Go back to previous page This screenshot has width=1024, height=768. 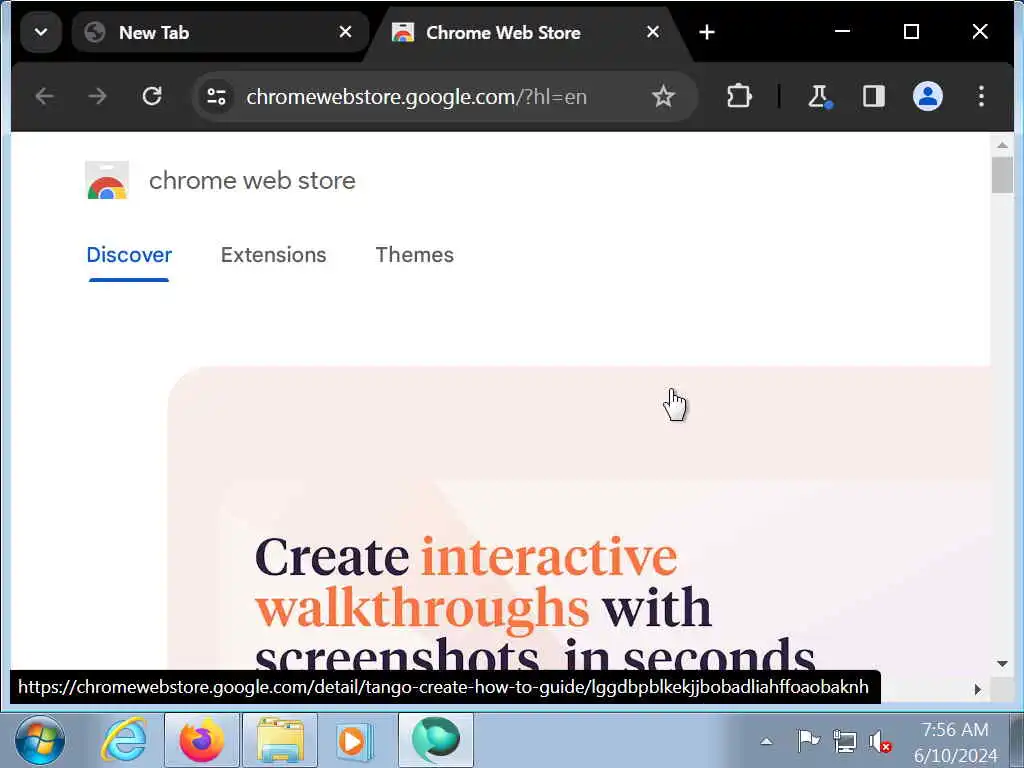[44, 97]
